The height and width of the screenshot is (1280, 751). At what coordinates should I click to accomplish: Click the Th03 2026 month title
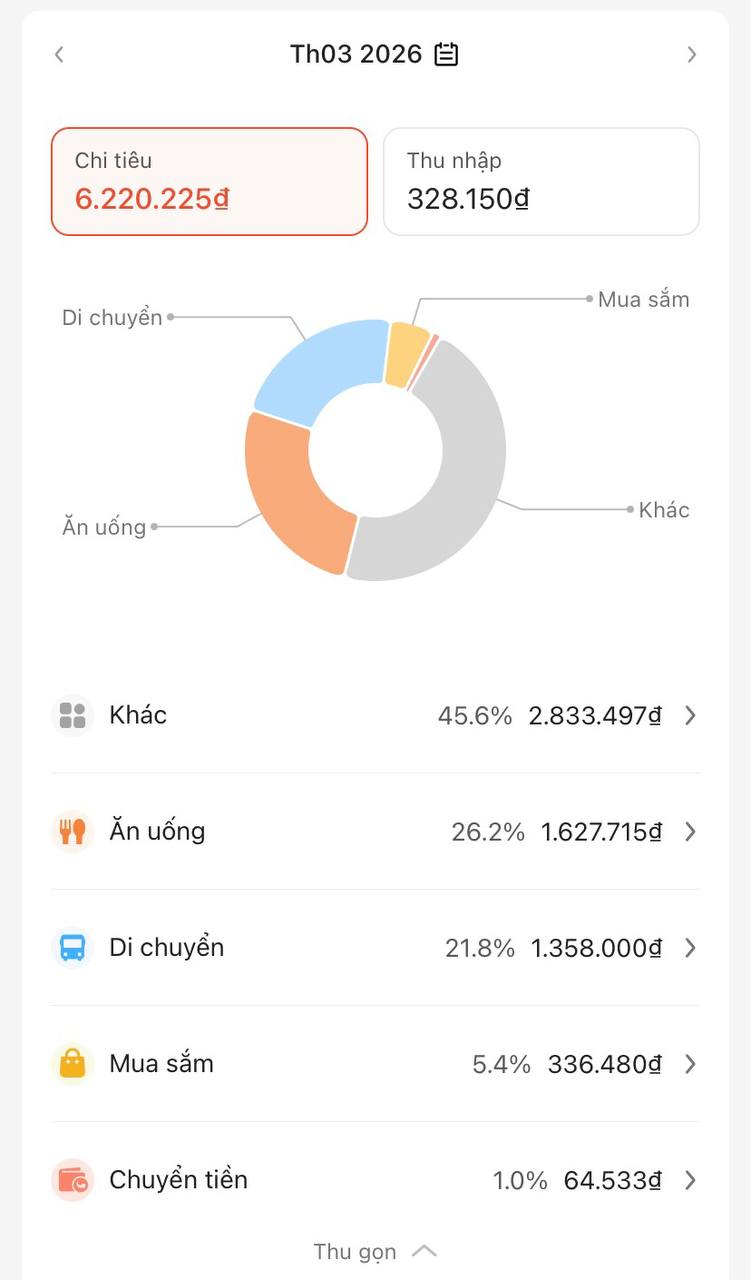point(356,54)
